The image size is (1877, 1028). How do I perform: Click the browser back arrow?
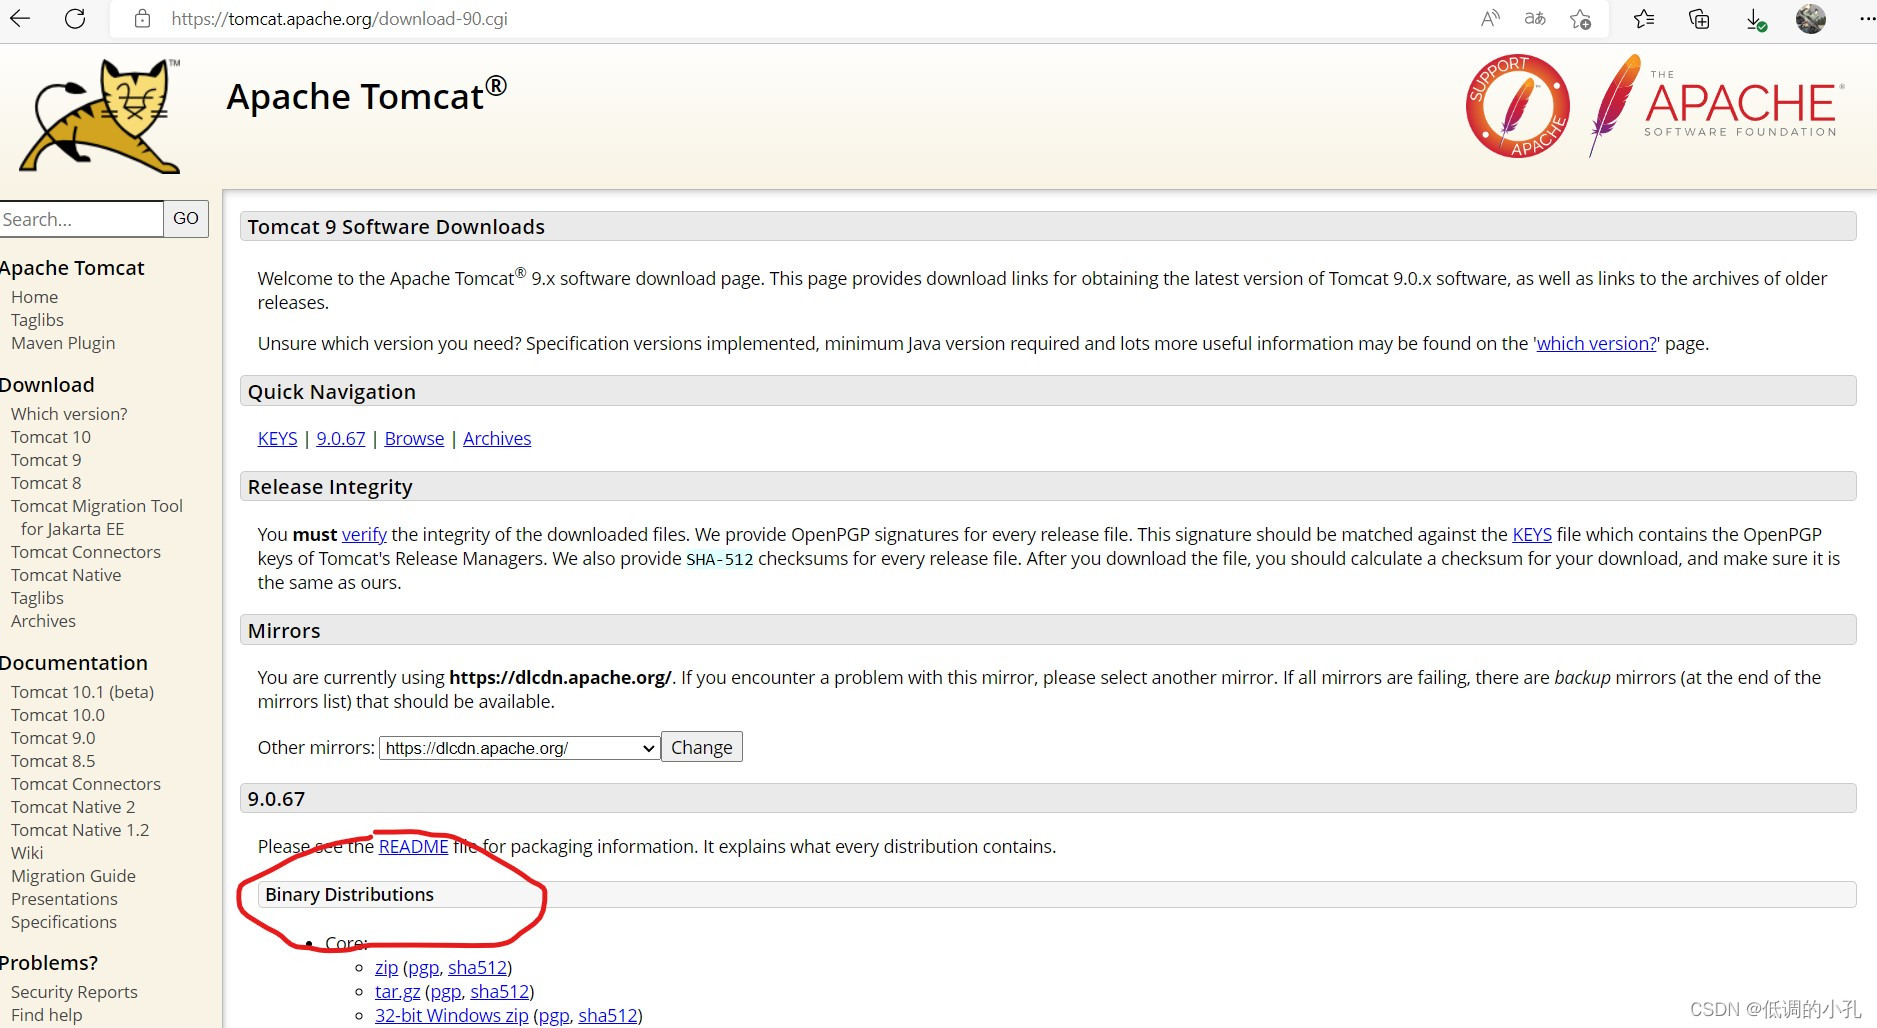20,18
